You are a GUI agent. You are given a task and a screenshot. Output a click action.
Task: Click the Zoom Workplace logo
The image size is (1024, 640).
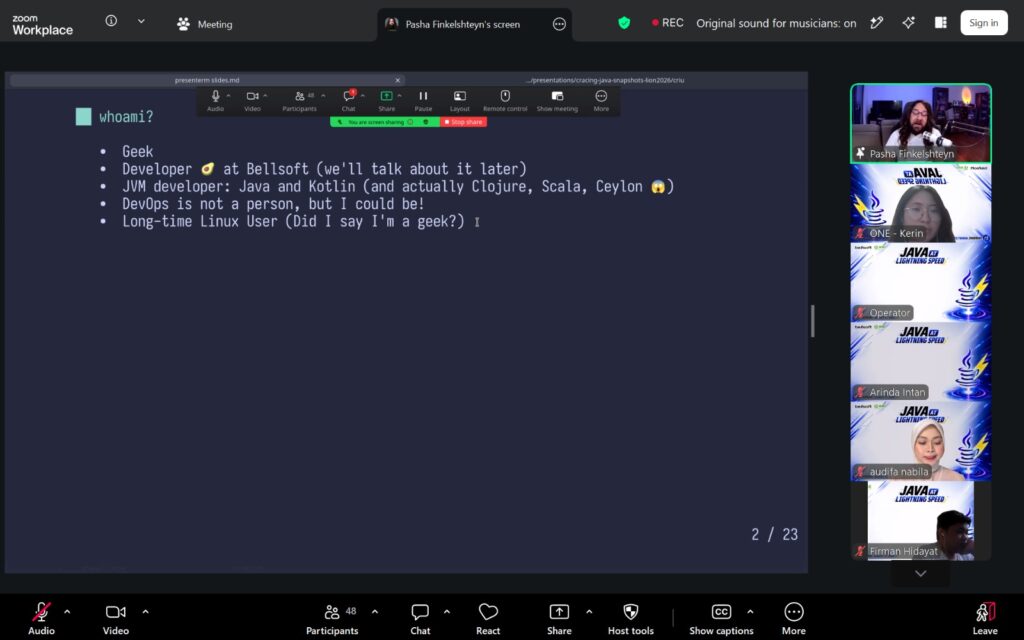[42, 25]
